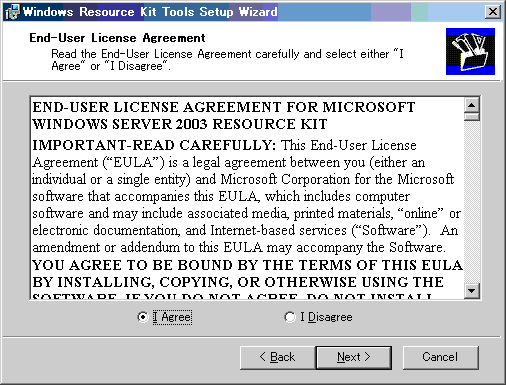
Task: Click the scroll down arrow of license text
Action: [471, 291]
